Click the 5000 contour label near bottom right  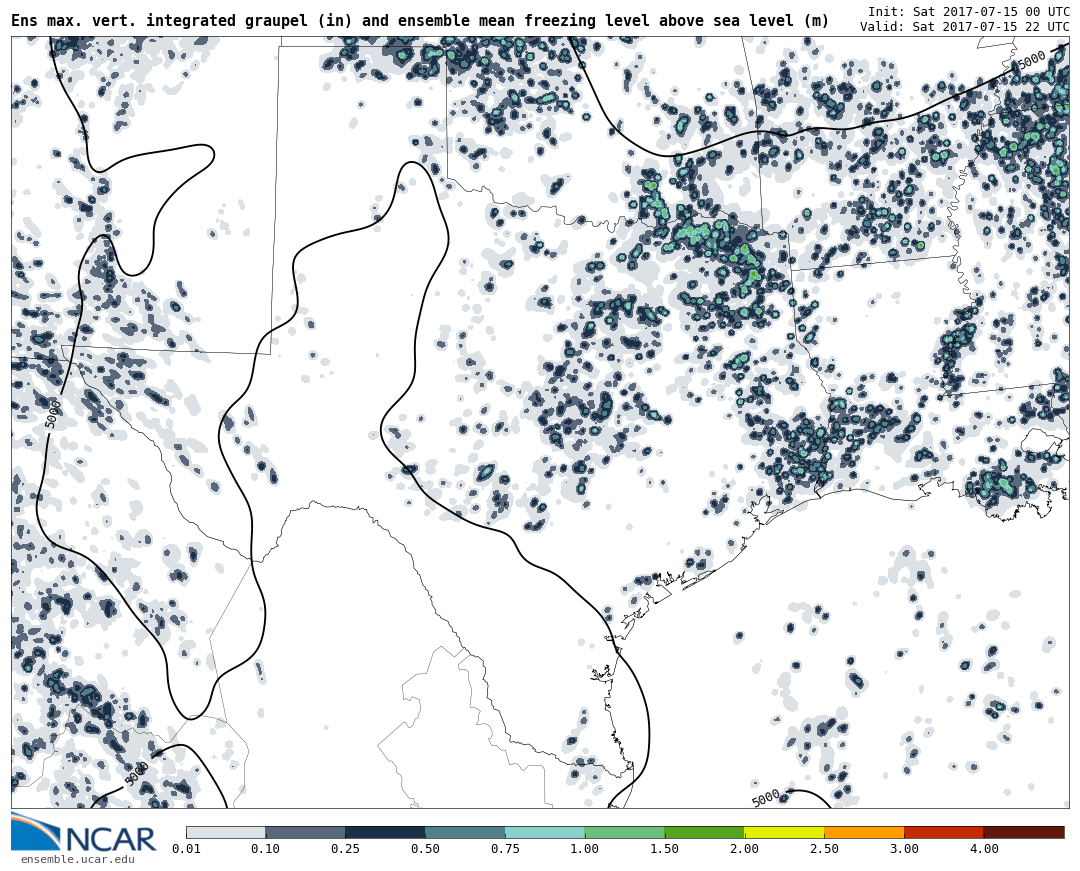click(x=766, y=799)
